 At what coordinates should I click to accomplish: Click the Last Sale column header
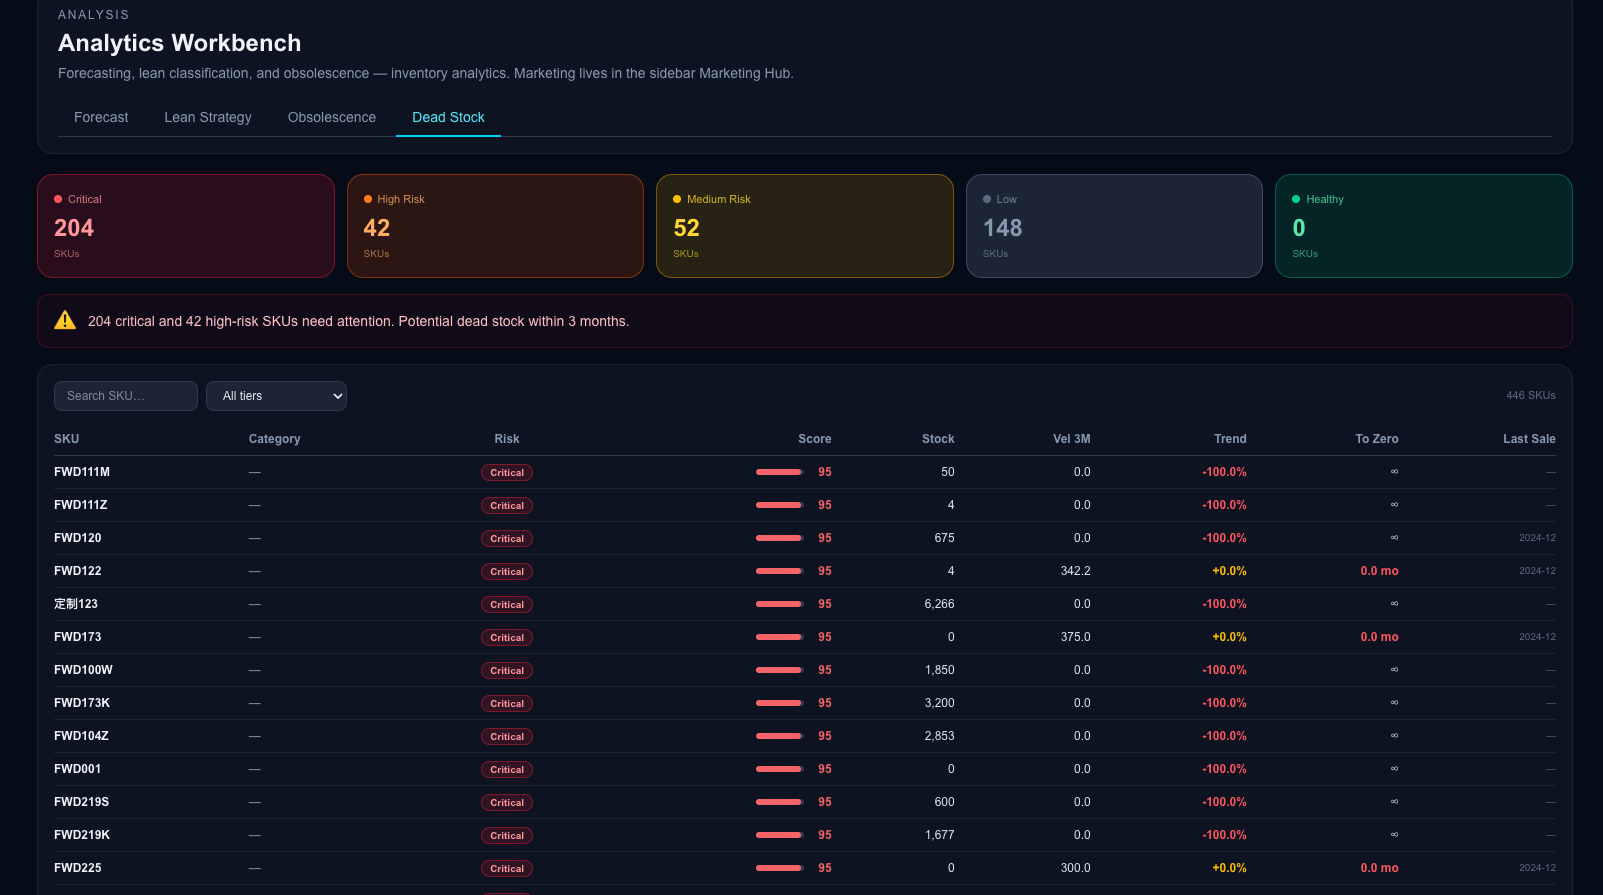click(x=1529, y=439)
